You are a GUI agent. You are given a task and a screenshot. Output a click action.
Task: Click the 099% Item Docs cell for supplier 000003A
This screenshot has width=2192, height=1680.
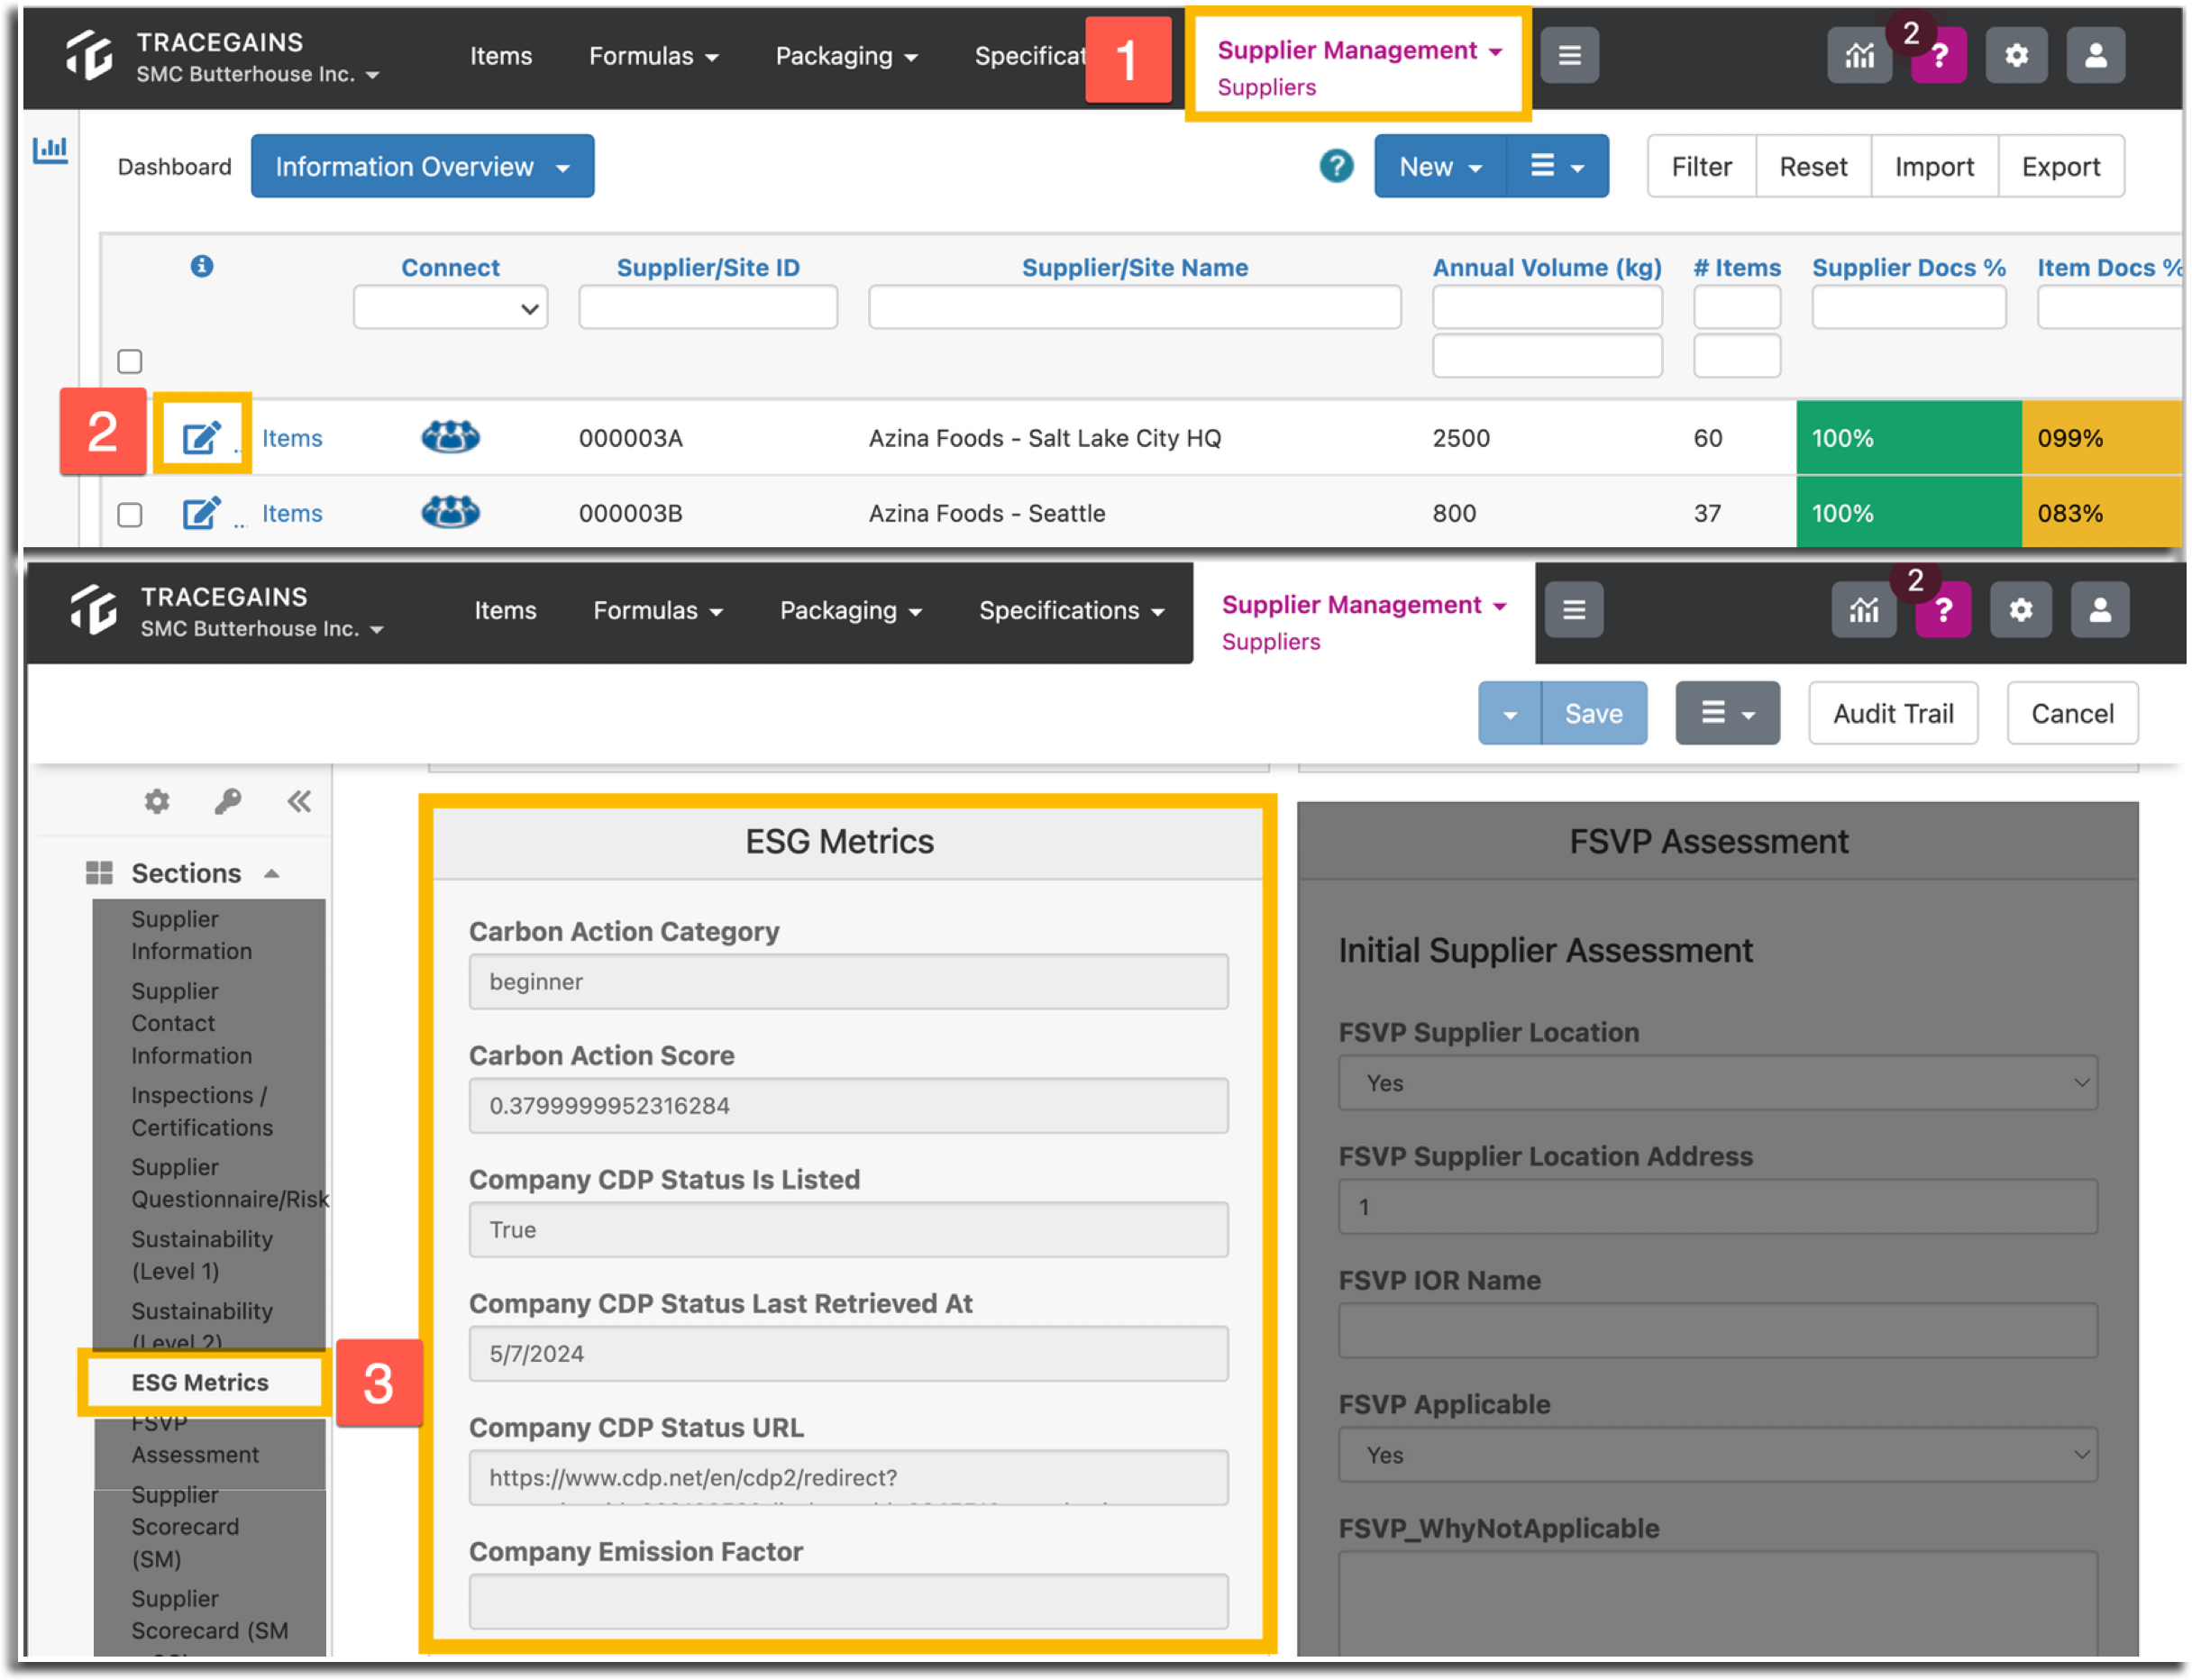tap(2101, 438)
